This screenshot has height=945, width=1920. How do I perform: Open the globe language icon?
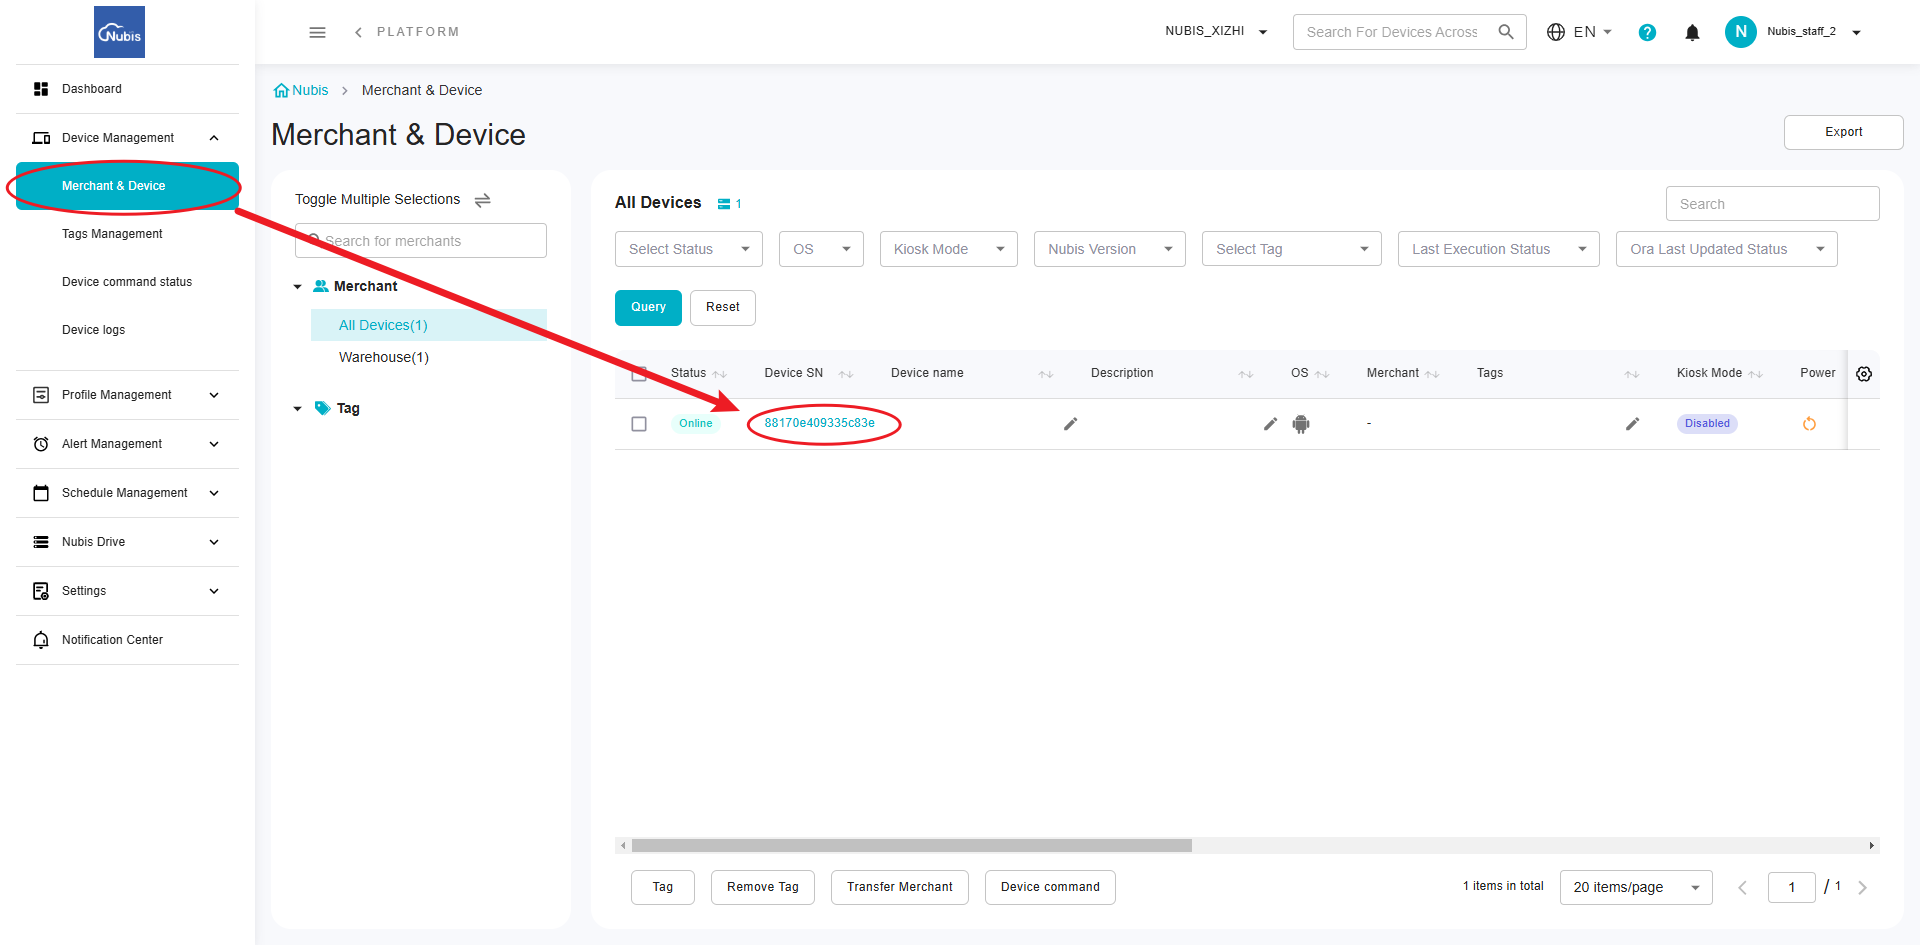pyautogui.click(x=1556, y=32)
